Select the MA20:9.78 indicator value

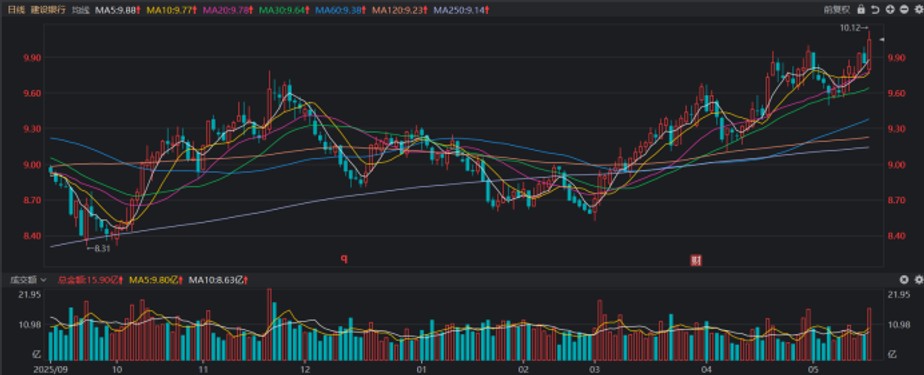tap(227, 10)
